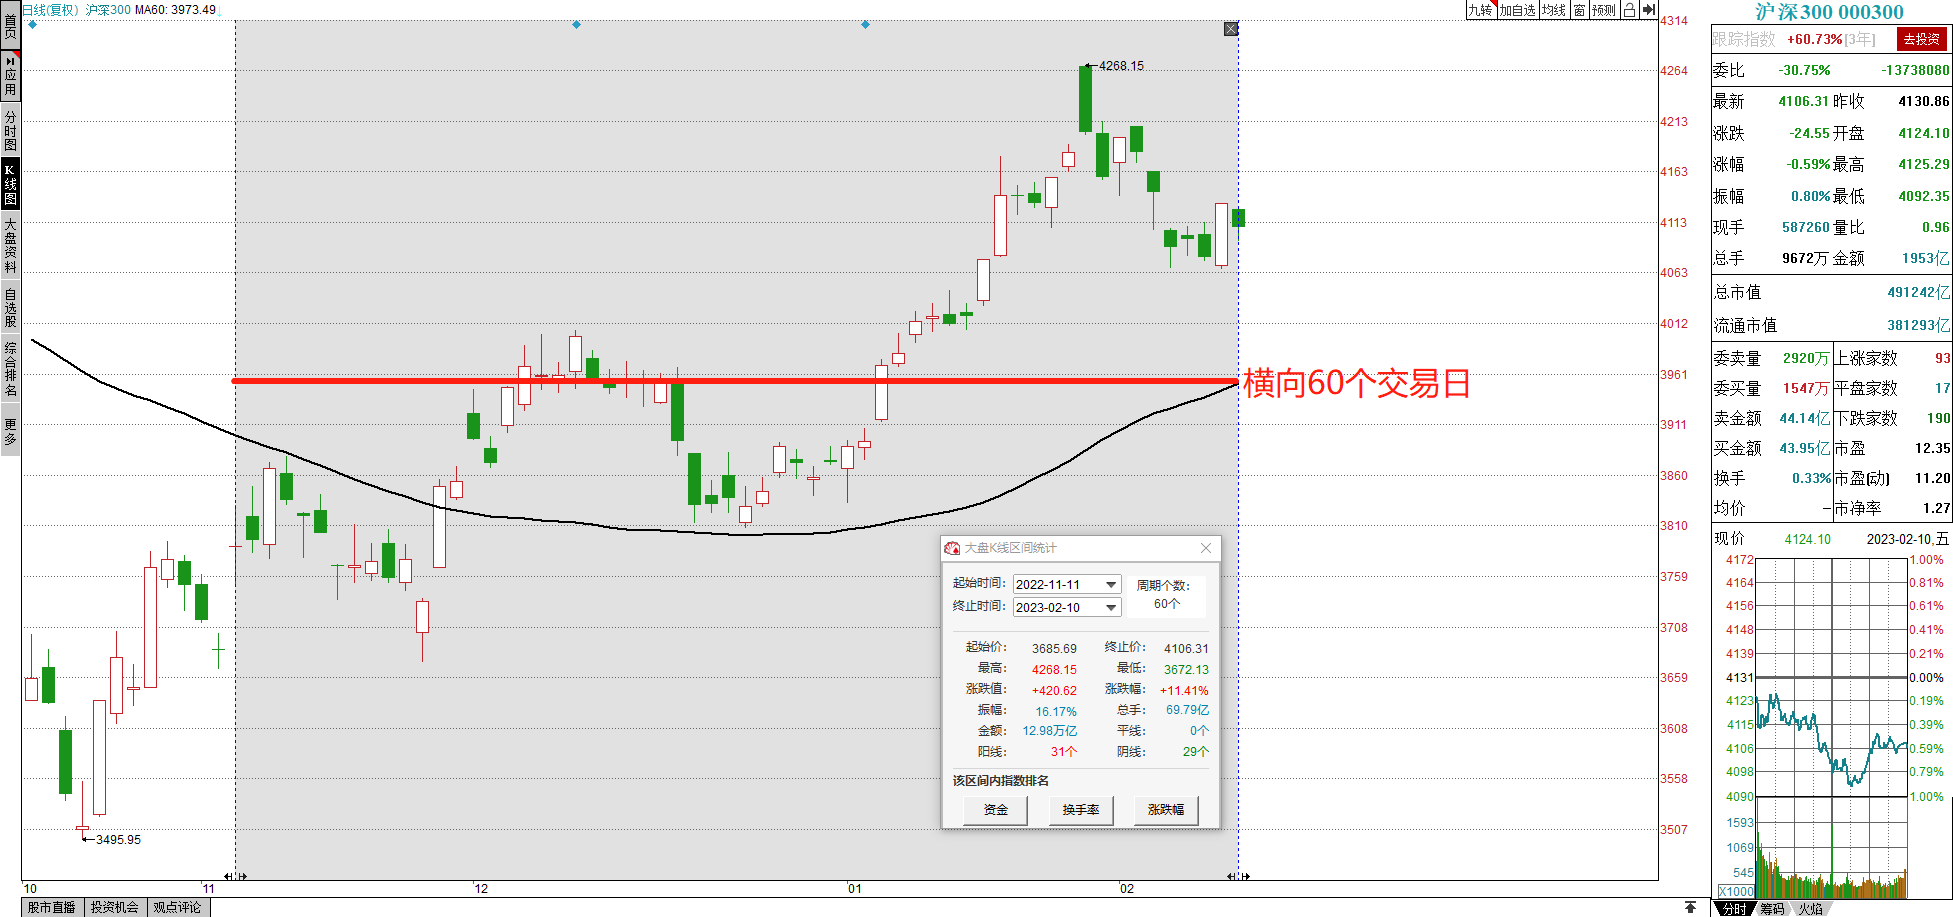Click the scroll-to-top arrow icon
The height and width of the screenshot is (917, 1953).
tap(1690, 907)
